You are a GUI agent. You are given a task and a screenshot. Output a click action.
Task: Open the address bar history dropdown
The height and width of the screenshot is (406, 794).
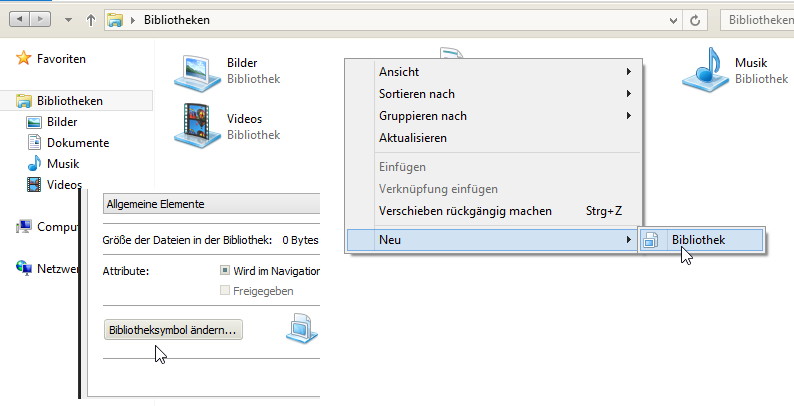(x=673, y=21)
